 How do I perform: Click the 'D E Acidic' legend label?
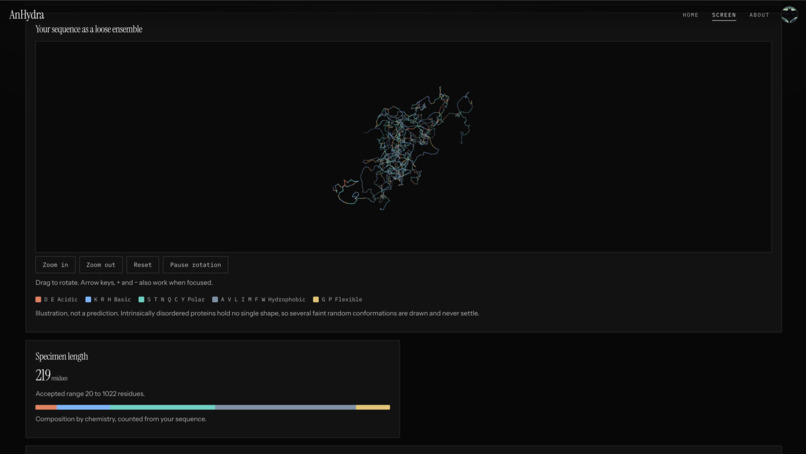(x=61, y=299)
